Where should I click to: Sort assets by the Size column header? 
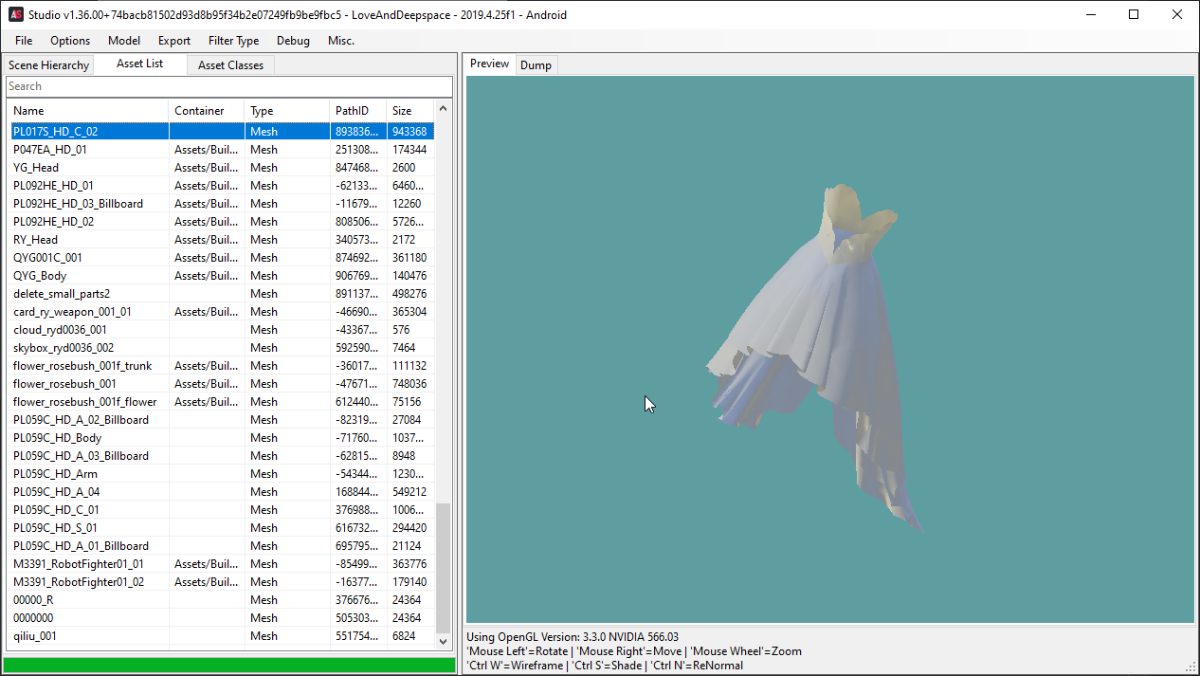point(409,111)
